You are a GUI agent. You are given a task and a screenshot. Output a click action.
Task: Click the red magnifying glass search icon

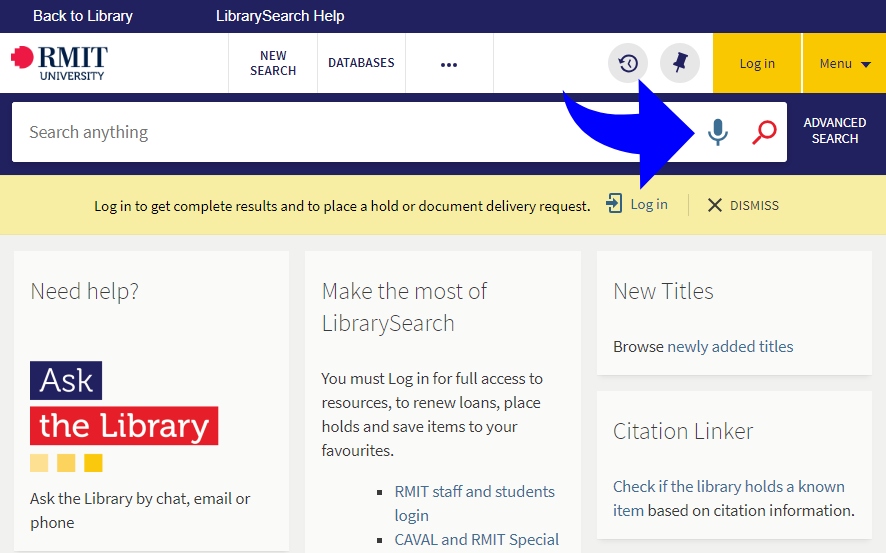(764, 132)
